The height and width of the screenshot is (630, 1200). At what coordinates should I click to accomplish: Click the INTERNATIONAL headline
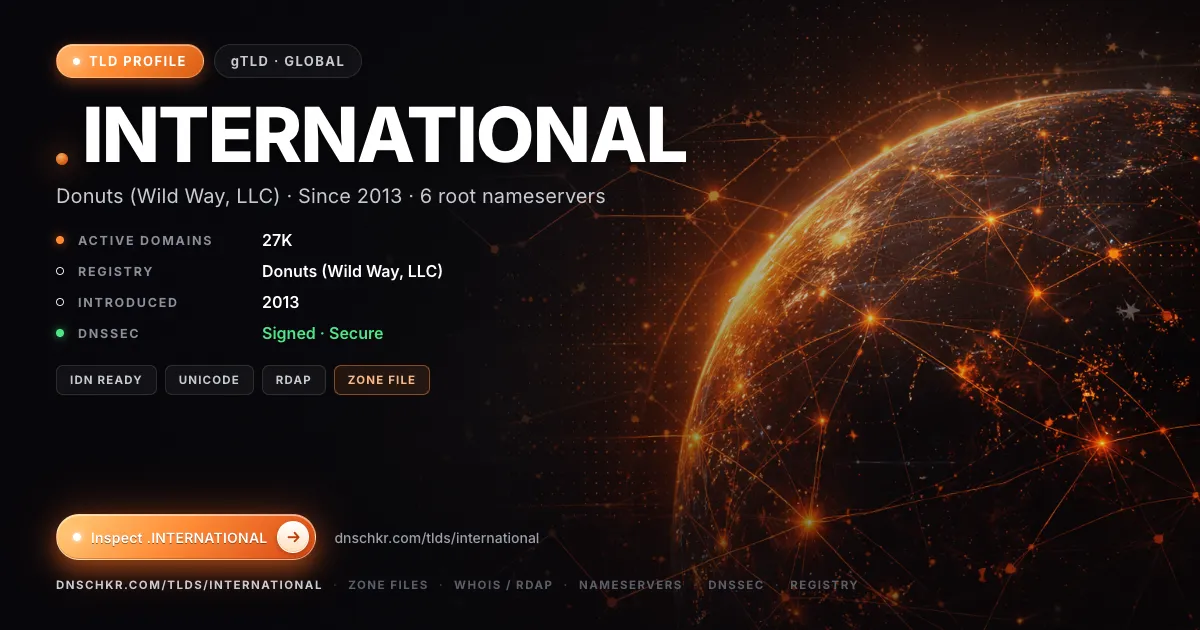point(384,134)
